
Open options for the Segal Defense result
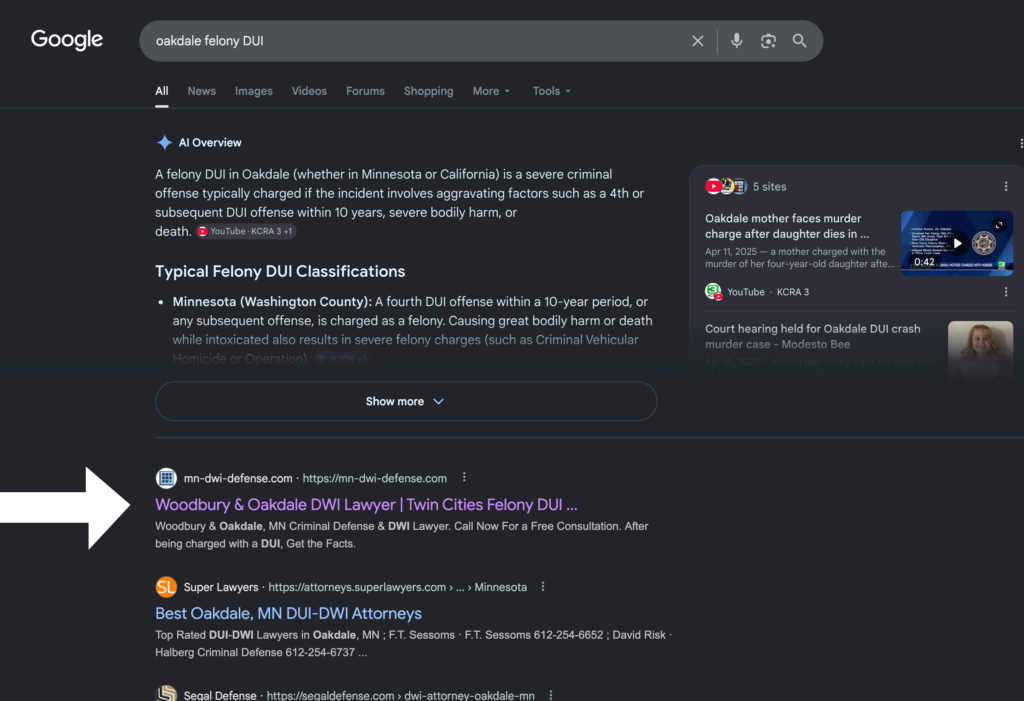(x=551, y=695)
